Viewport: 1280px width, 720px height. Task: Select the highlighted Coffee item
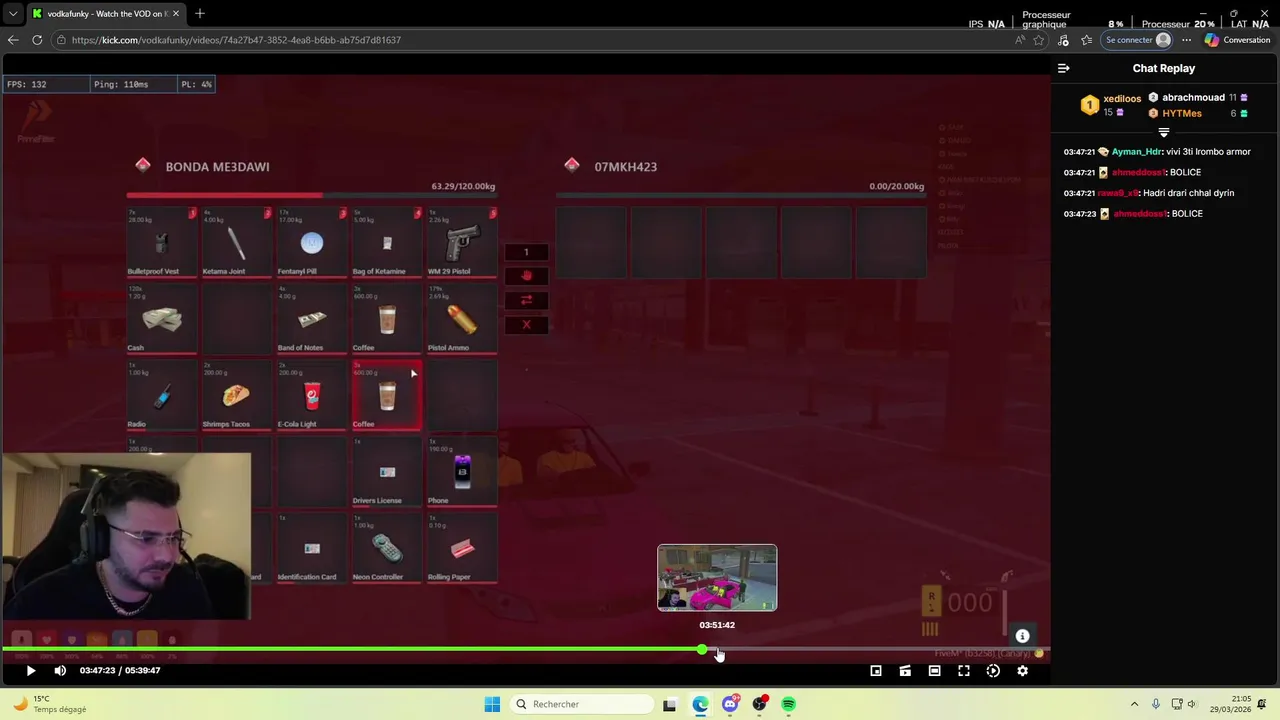[387, 395]
